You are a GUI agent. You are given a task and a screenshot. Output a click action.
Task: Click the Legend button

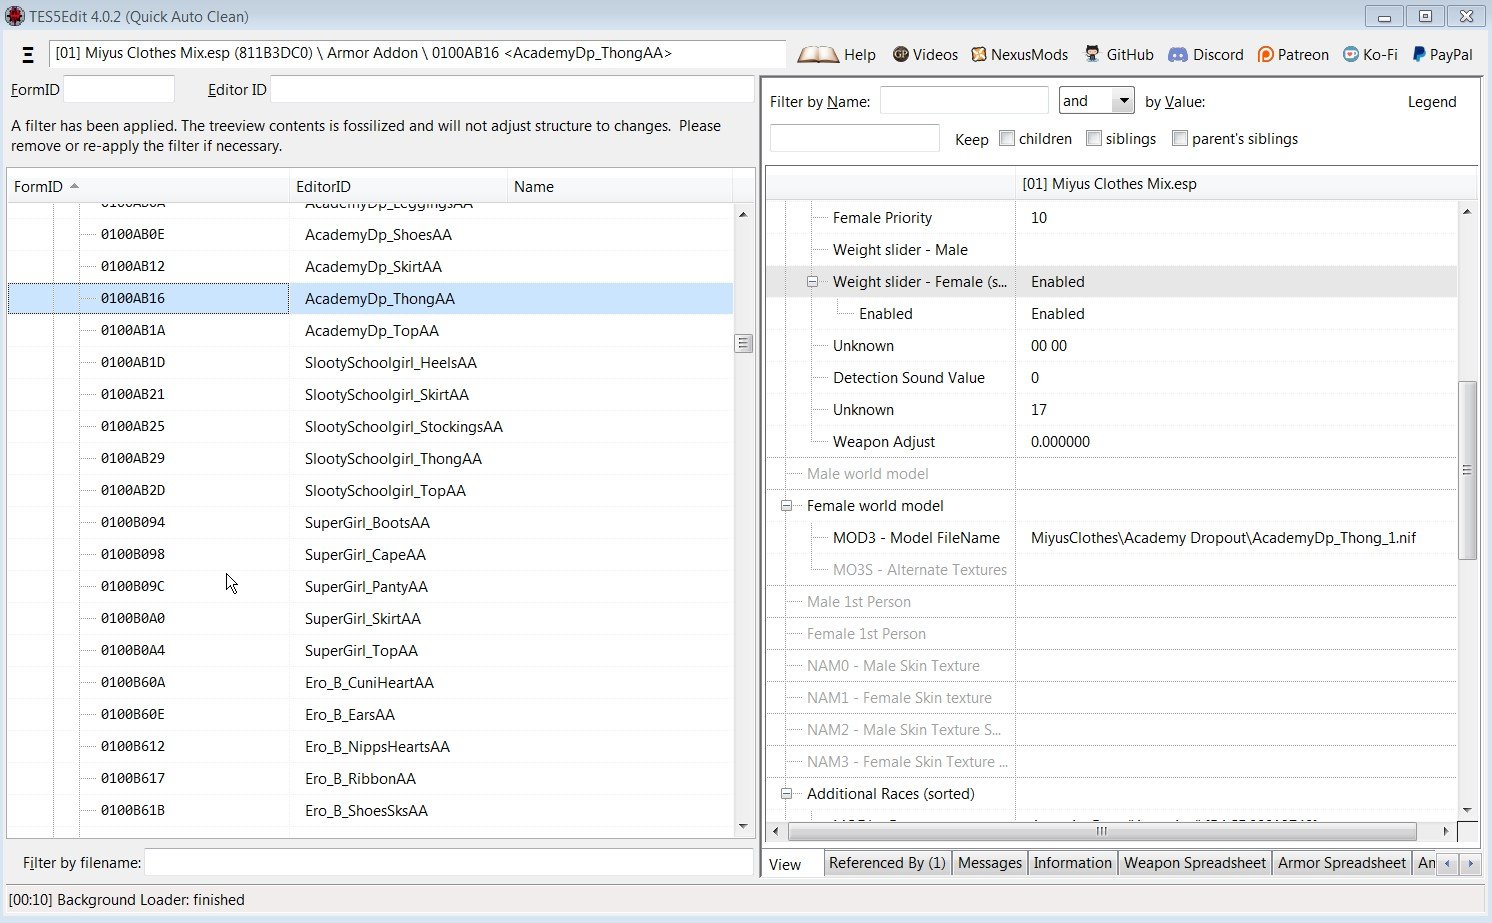pyautogui.click(x=1431, y=102)
